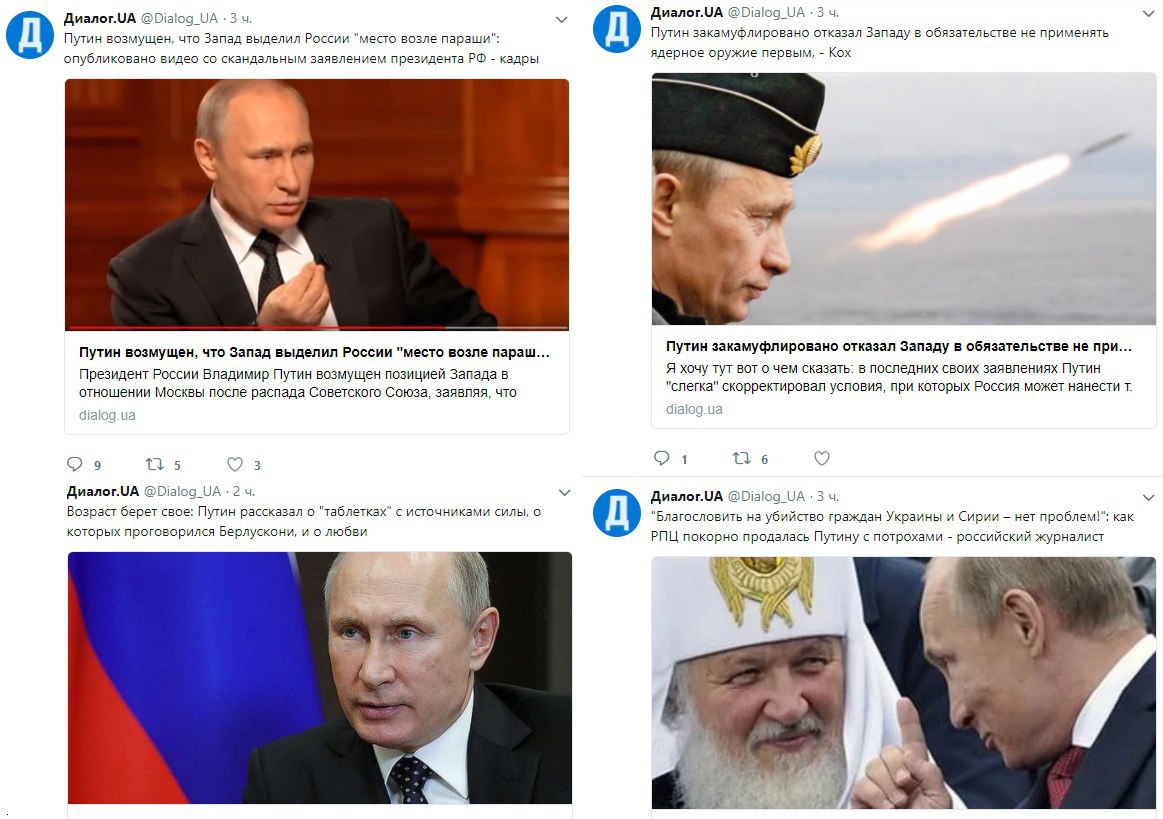Open preview image with Russian flag

pos(320,678)
